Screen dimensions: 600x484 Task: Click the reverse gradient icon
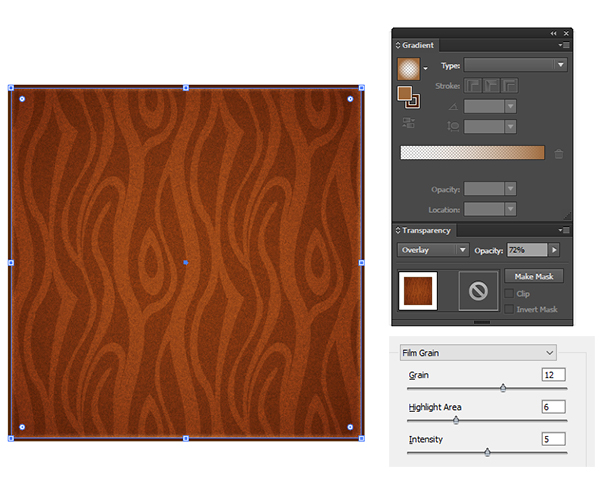point(409,123)
